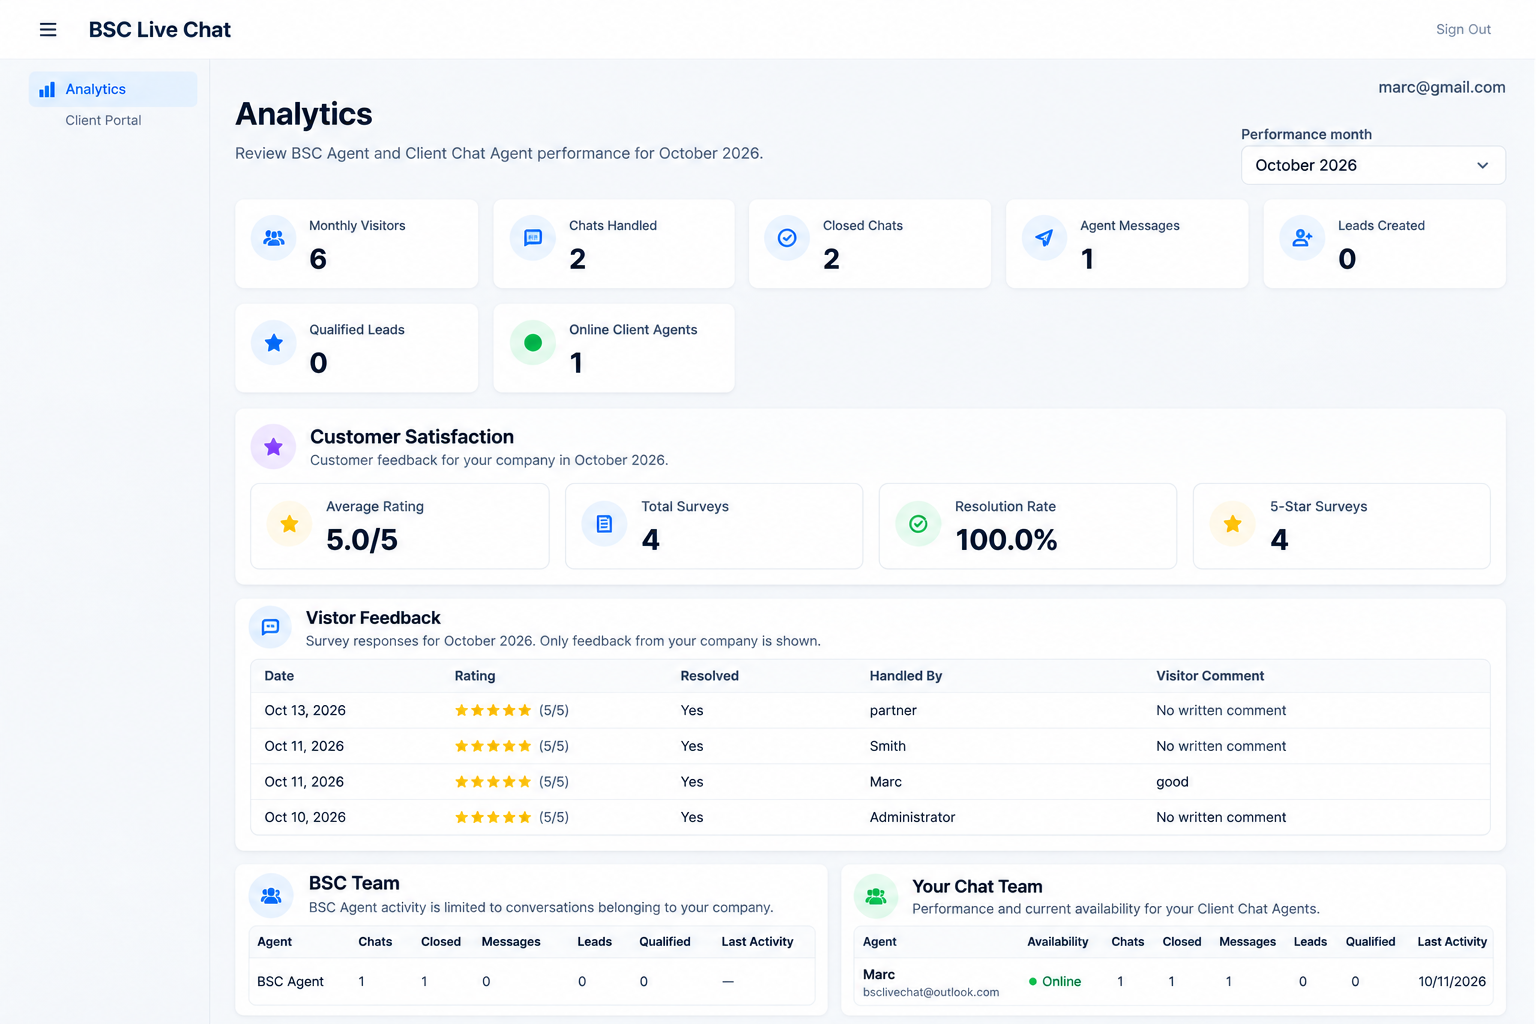
Task: Click the Your Chat Team green people icon
Action: click(x=876, y=896)
